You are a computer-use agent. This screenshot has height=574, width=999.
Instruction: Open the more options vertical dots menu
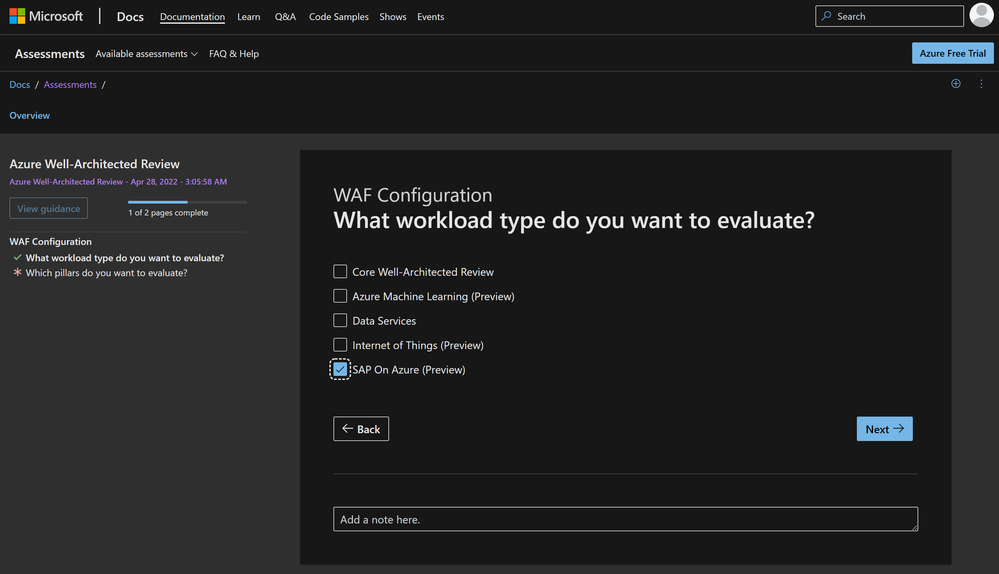(981, 83)
